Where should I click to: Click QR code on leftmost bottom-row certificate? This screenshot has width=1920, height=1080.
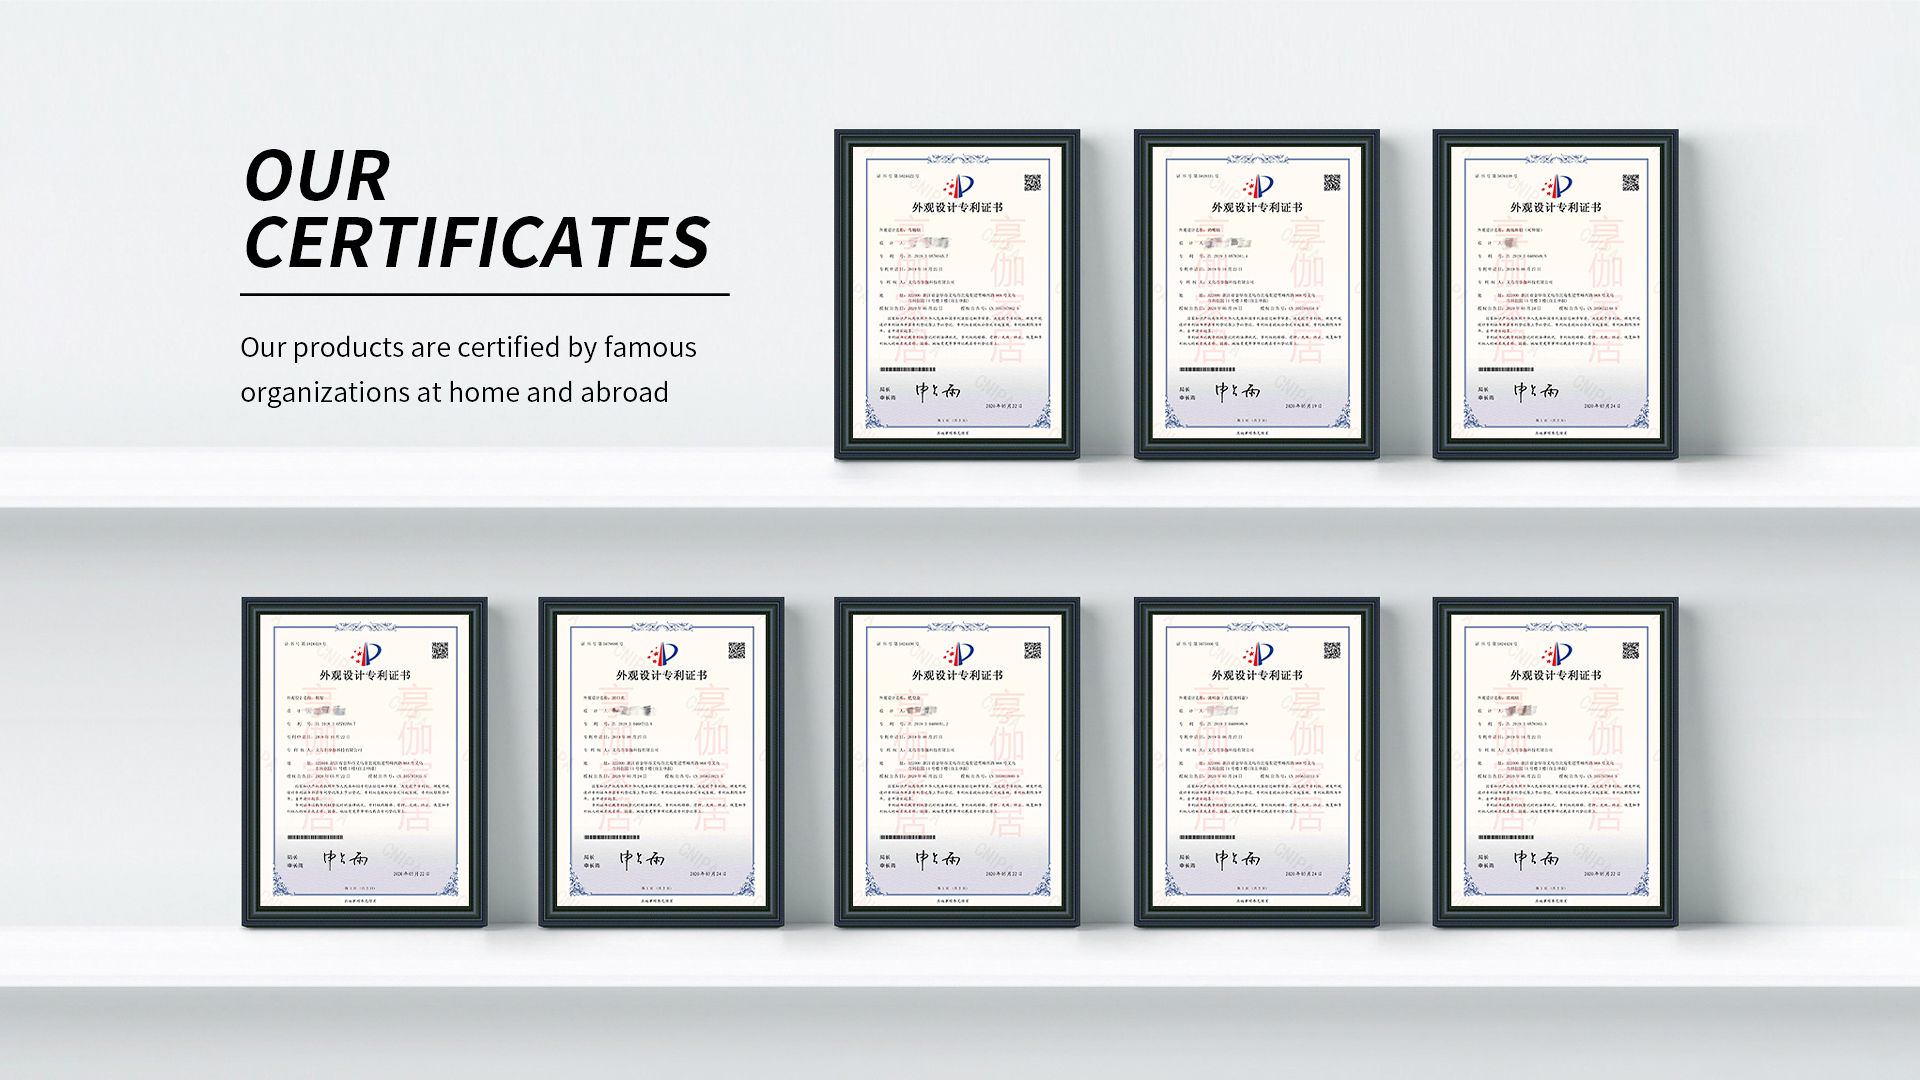pos(439,650)
